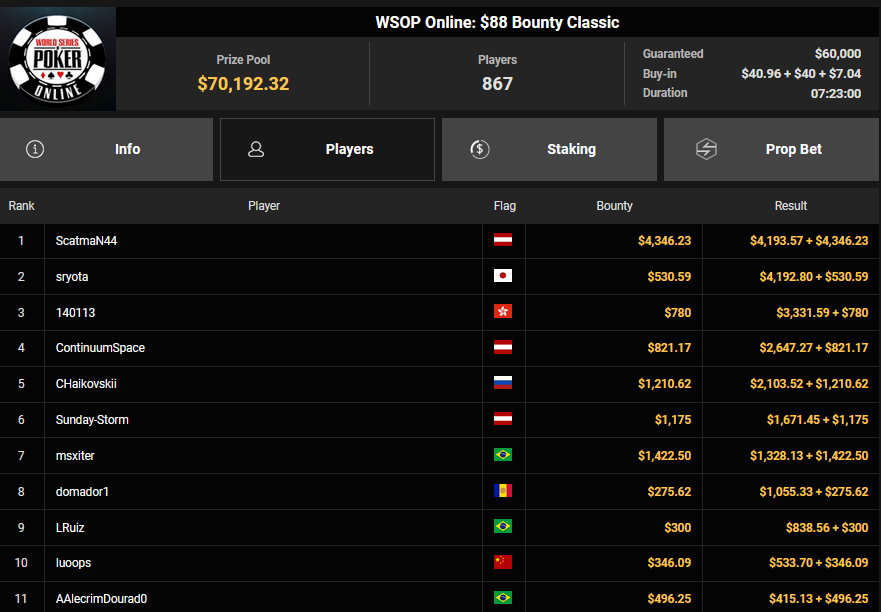Click the Staking dollar coin icon
This screenshot has height=612, width=881.
point(479,149)
